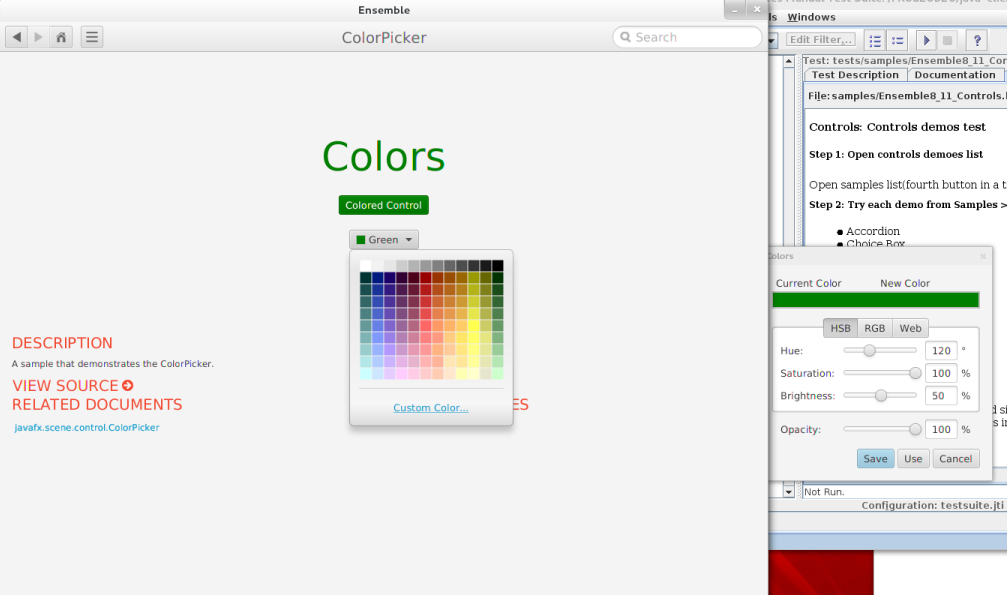The width and height of the screenshot is (1007, 595).
Task: Switch to HSB color mode
Action: tap(841, 328)
